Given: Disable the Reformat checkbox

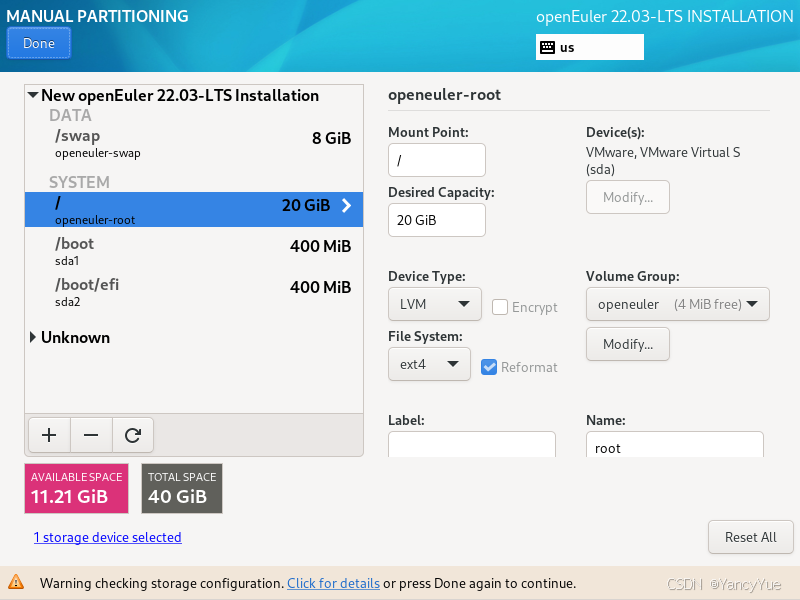Looking at the screenshot, I should tap(489, 367).
